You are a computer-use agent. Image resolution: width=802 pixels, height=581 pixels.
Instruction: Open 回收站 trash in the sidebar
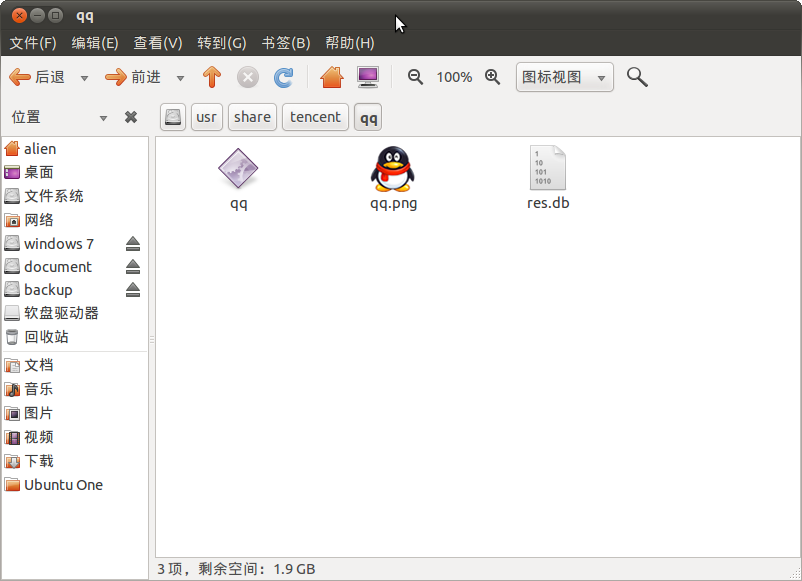75,337
